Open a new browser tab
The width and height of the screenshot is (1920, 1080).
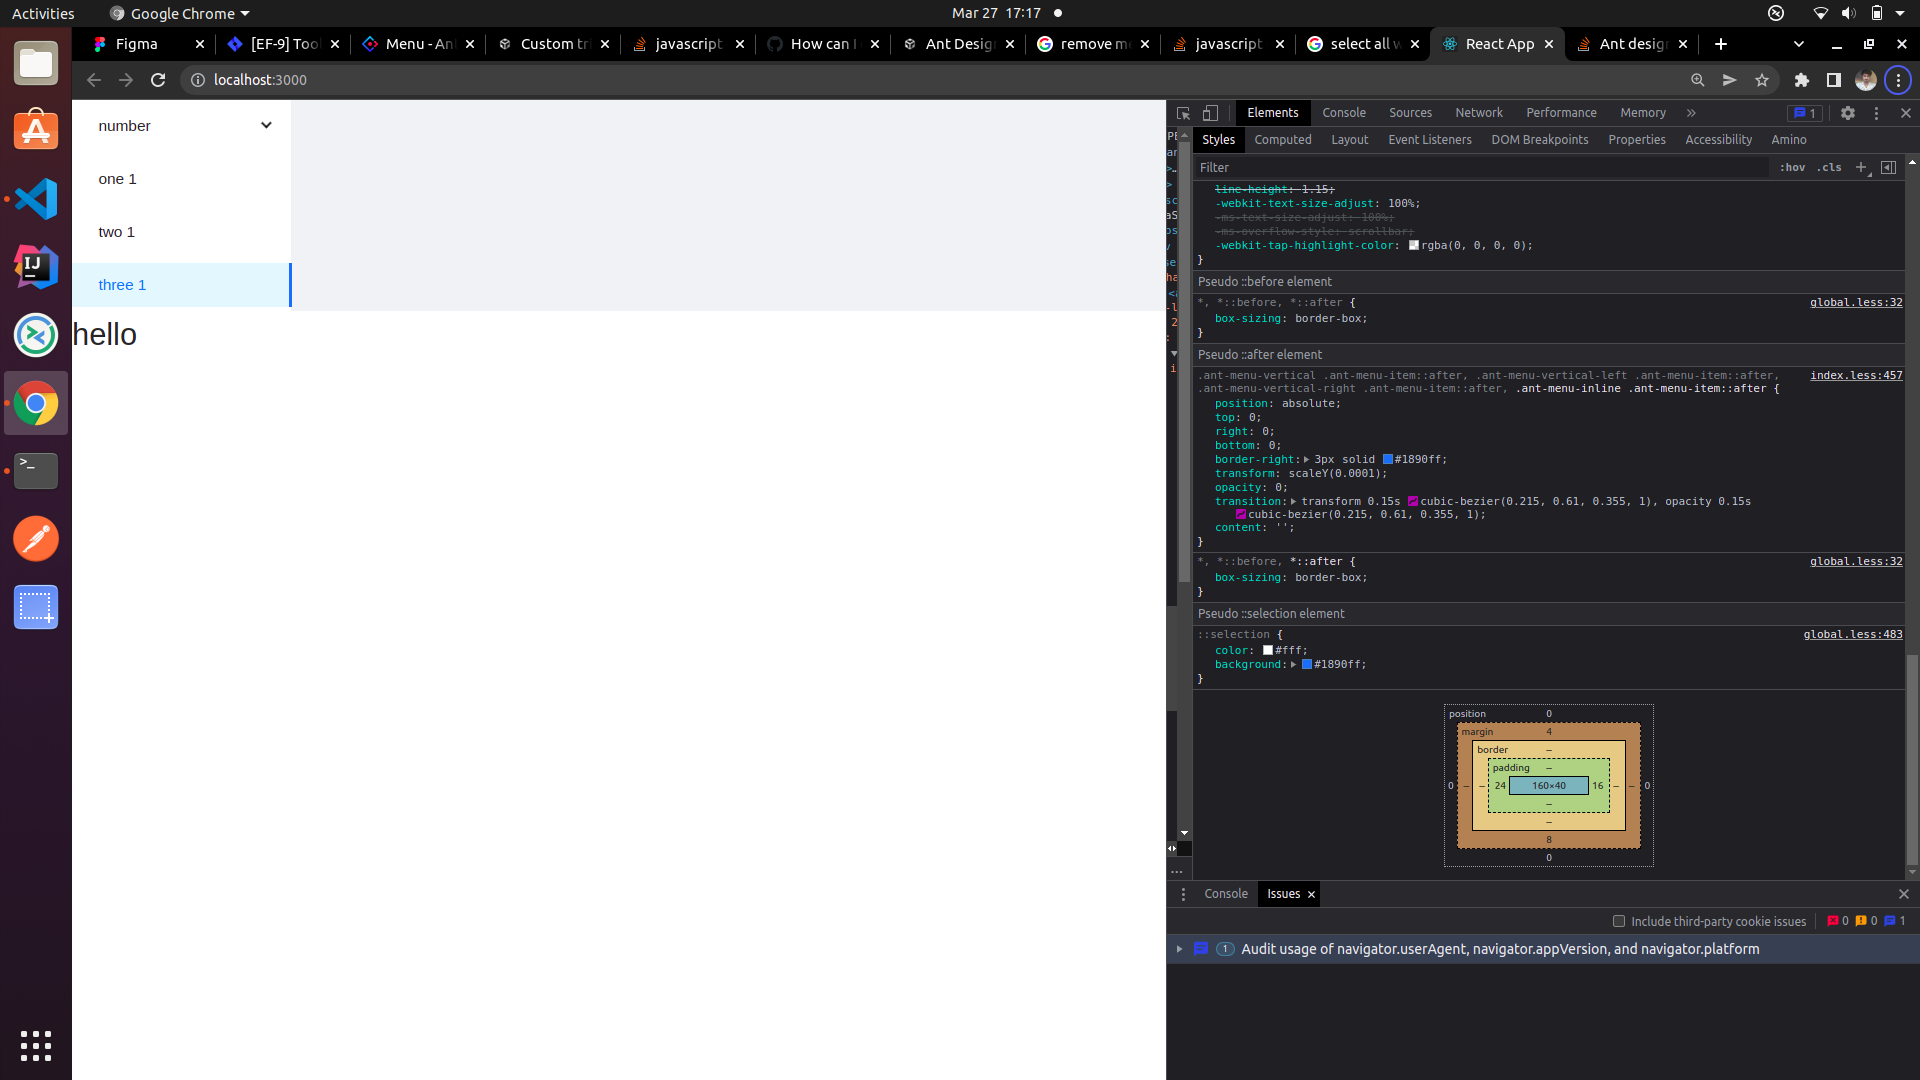1720,44
